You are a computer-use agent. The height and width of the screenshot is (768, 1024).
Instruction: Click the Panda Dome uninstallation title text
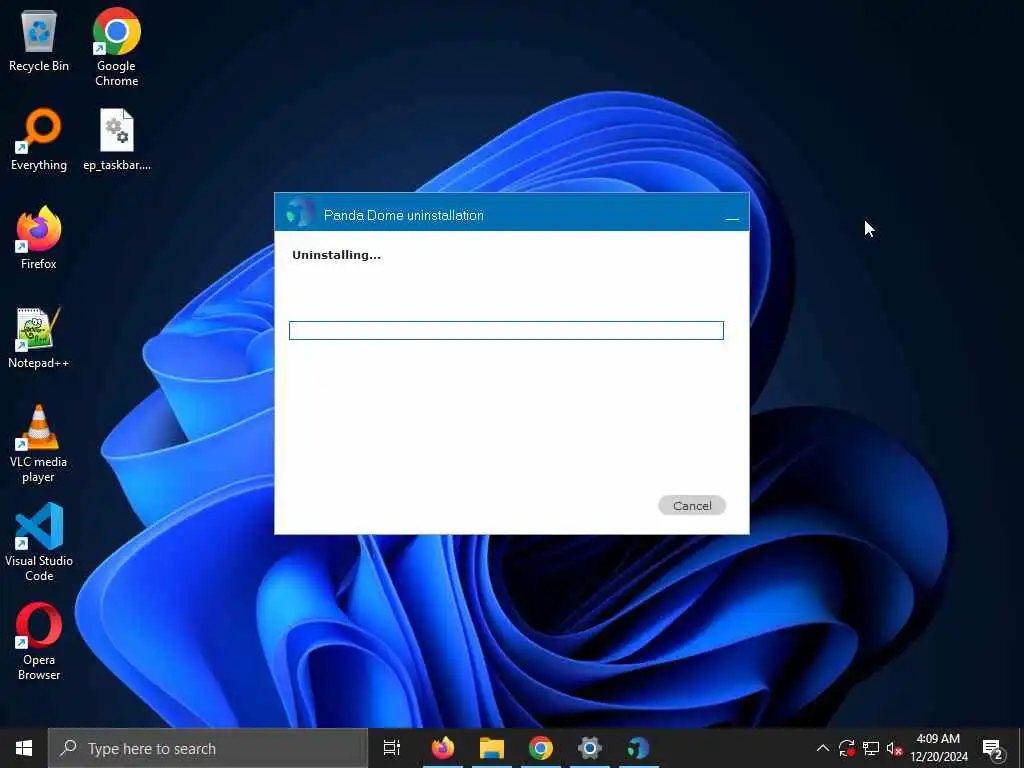(404, 216)
